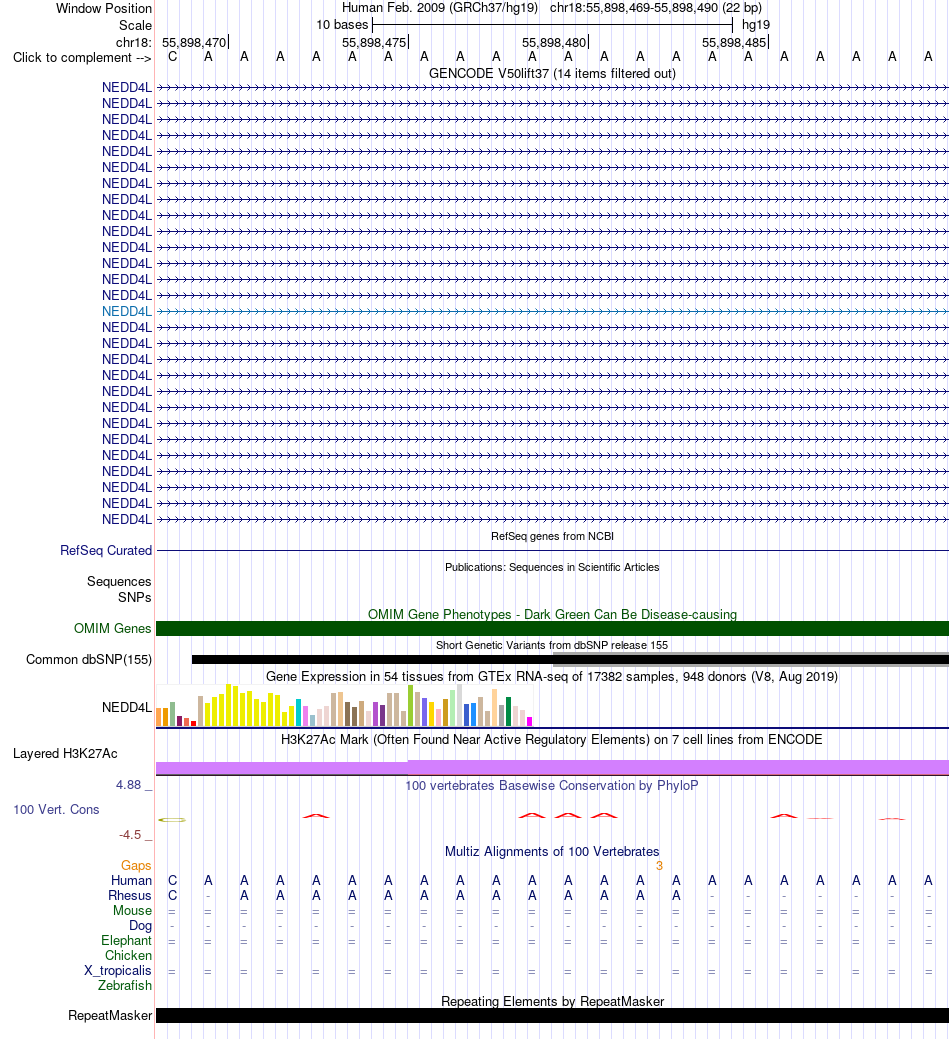The width and height of the screenshot is (950, 1039).
Task: Click the 'Zebrafish' species label
Action: click(125, 985)
